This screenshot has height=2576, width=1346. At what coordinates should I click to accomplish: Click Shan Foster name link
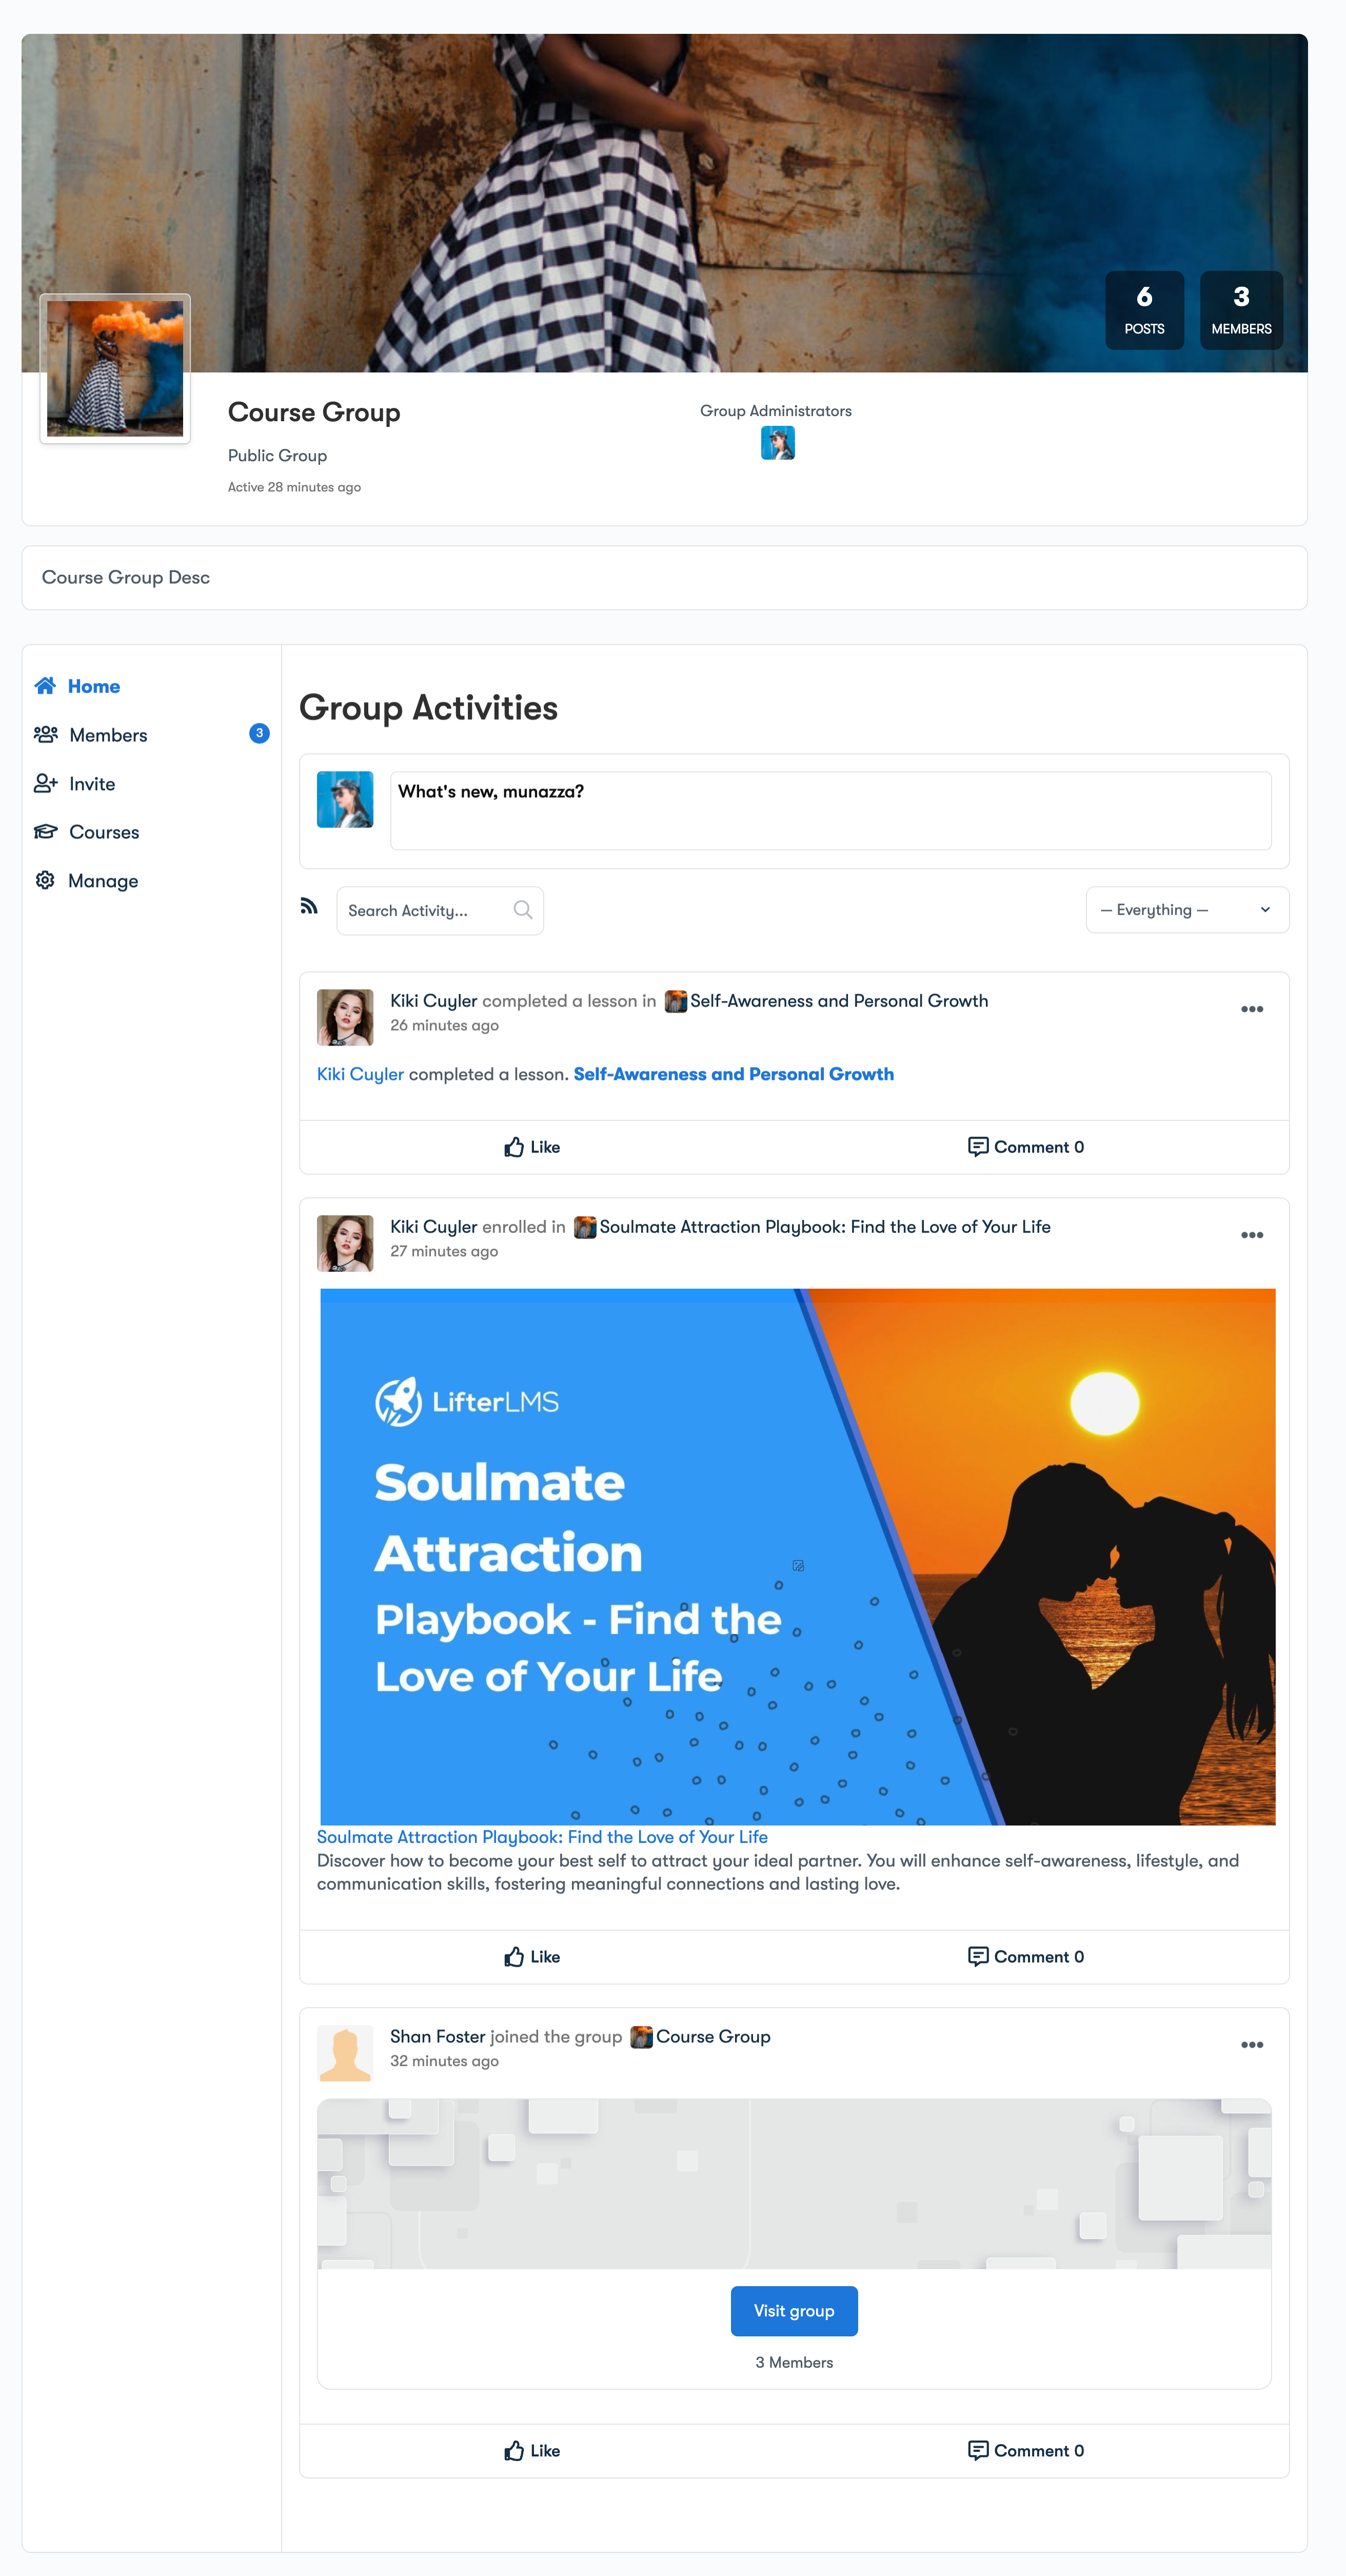[x=437, y=2037]
